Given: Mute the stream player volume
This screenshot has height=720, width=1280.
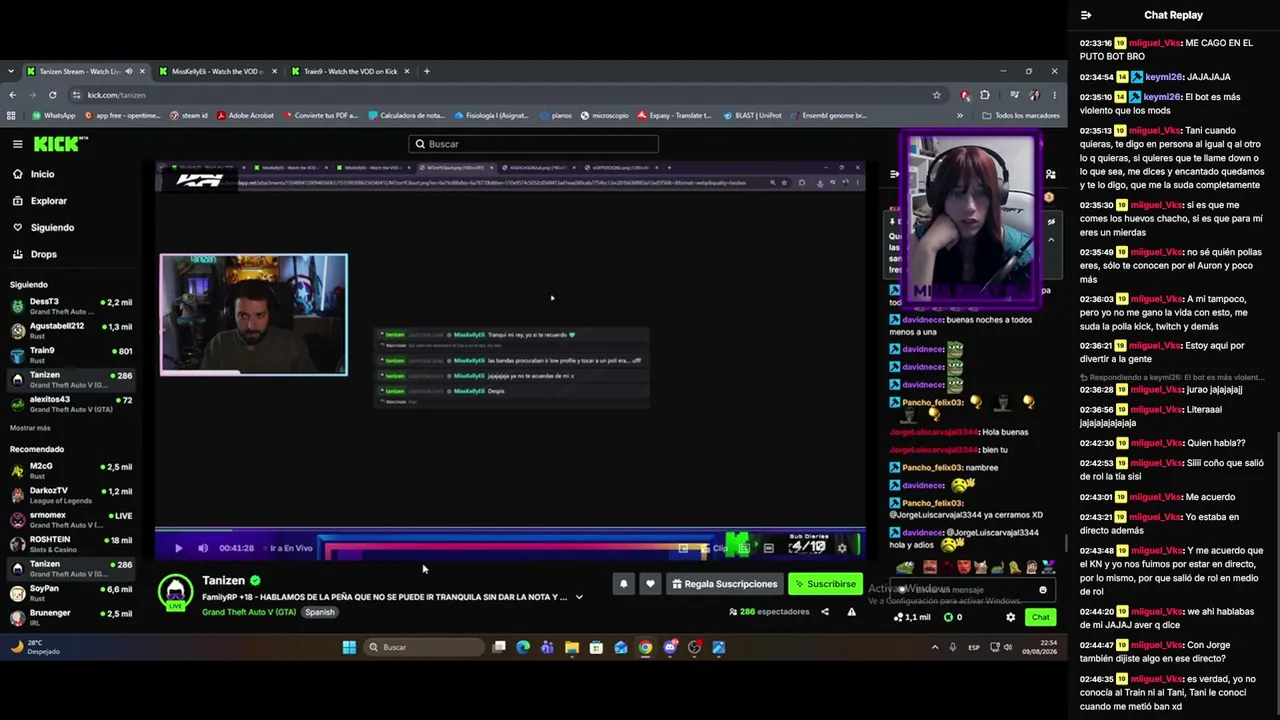Looking at the screenshot, I should pyautogui.click(x=203, y=548).
